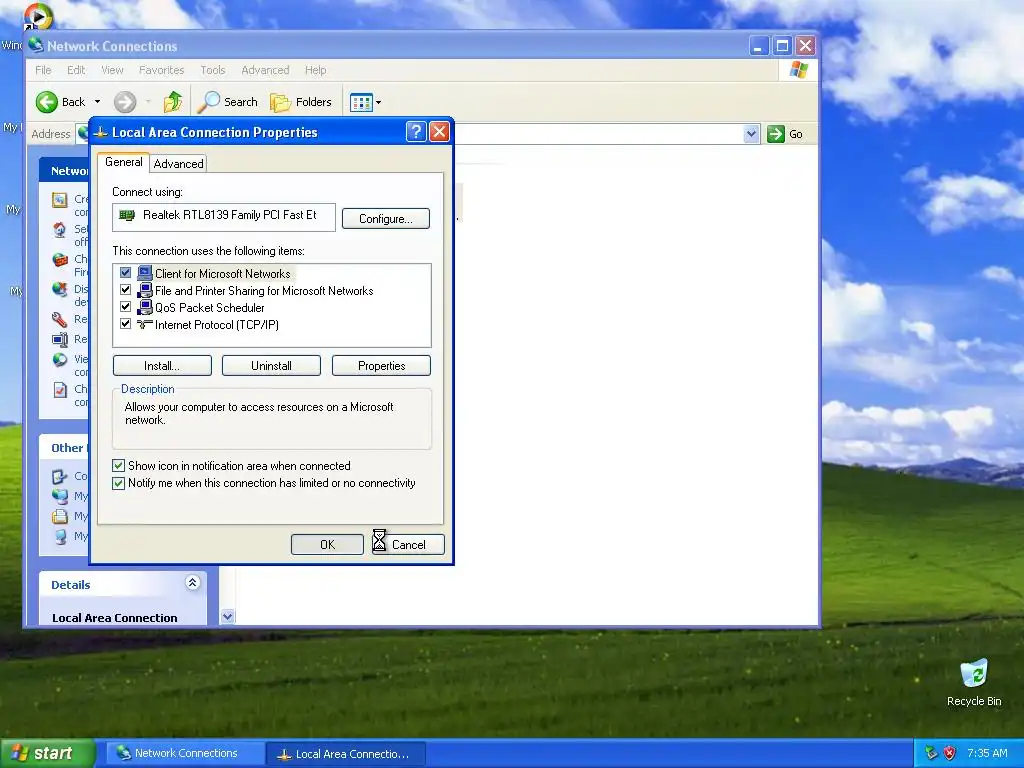Click the Configure... button

(386, 219)
